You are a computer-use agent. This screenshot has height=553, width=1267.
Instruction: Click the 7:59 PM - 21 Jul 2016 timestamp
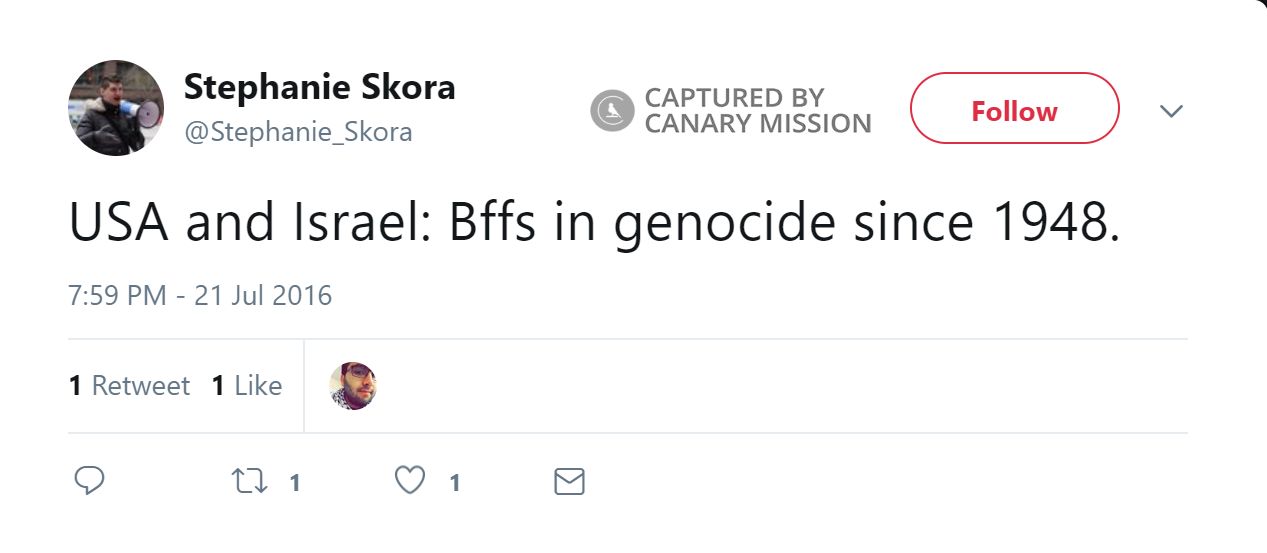click(x=200, y=296)
